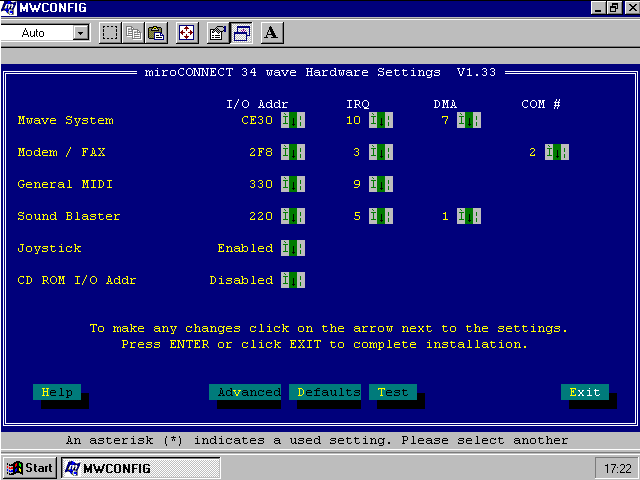Change General MIDI I/O address 330 arrow
This screenshot has height=480, width=640.
point(293,184)
